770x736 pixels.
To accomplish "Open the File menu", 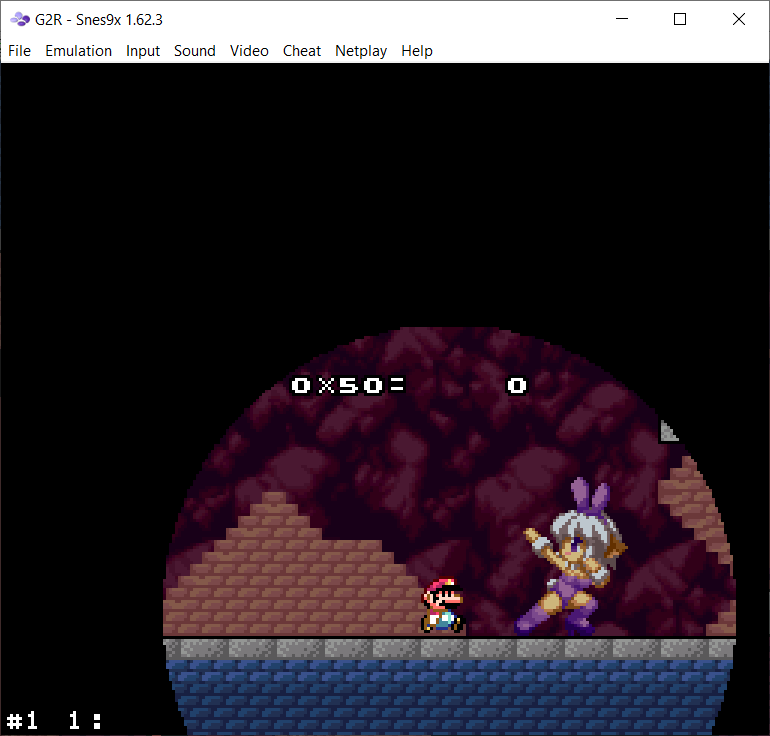I will 19,51.
